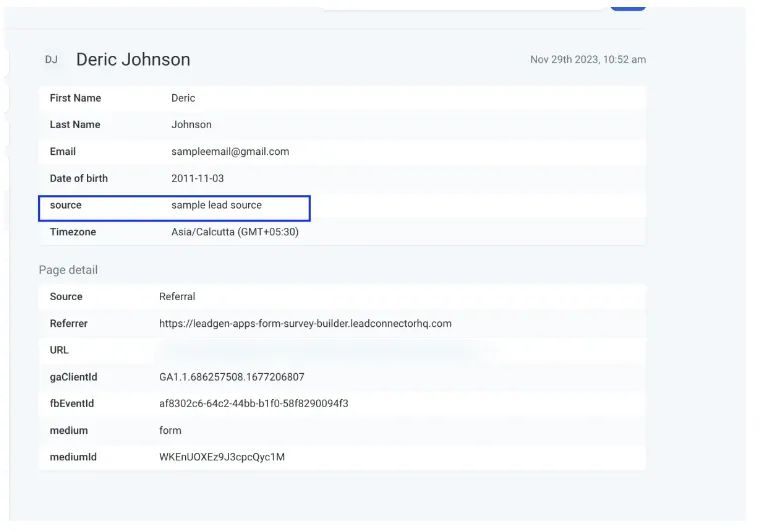Click the mediumId label
The width and height of the screenshot is (760, 531).
[x=73, y=457]
